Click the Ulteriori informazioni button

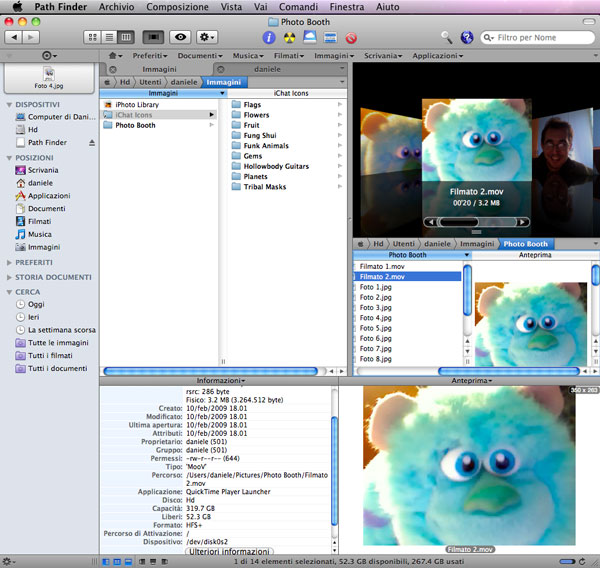229,552
